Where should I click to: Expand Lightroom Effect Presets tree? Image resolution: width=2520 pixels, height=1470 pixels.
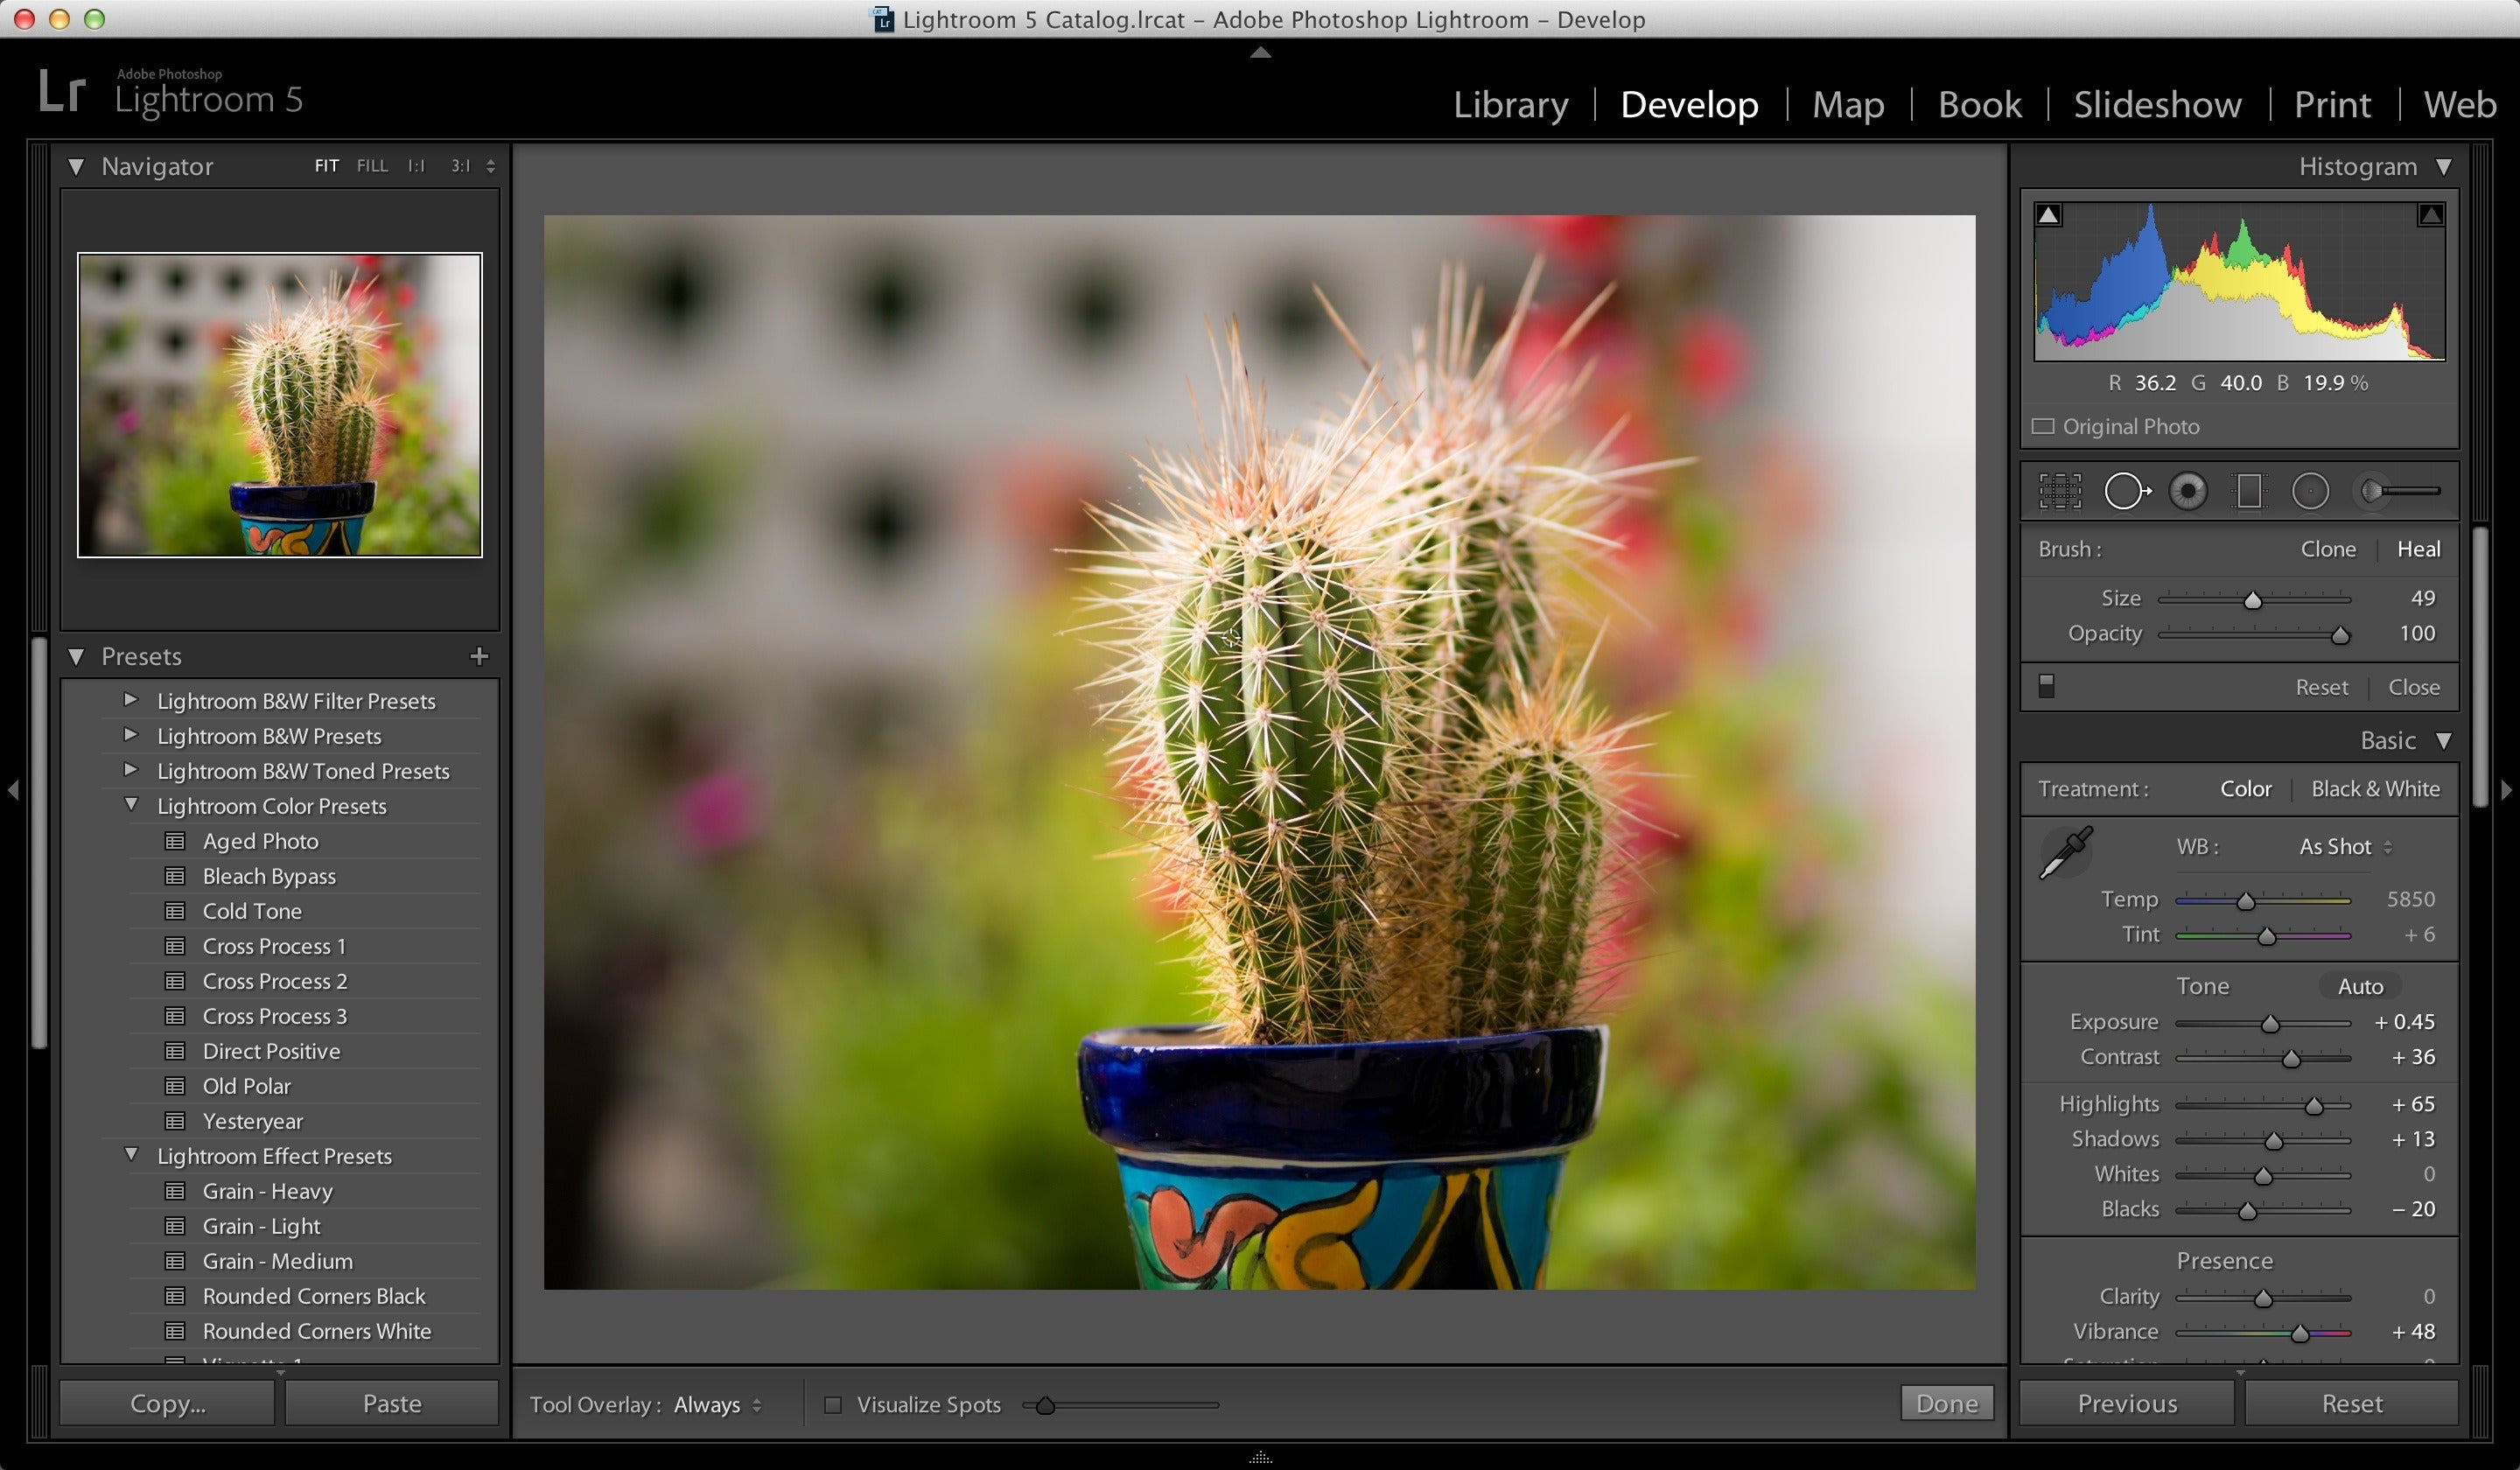(133, 1155)
